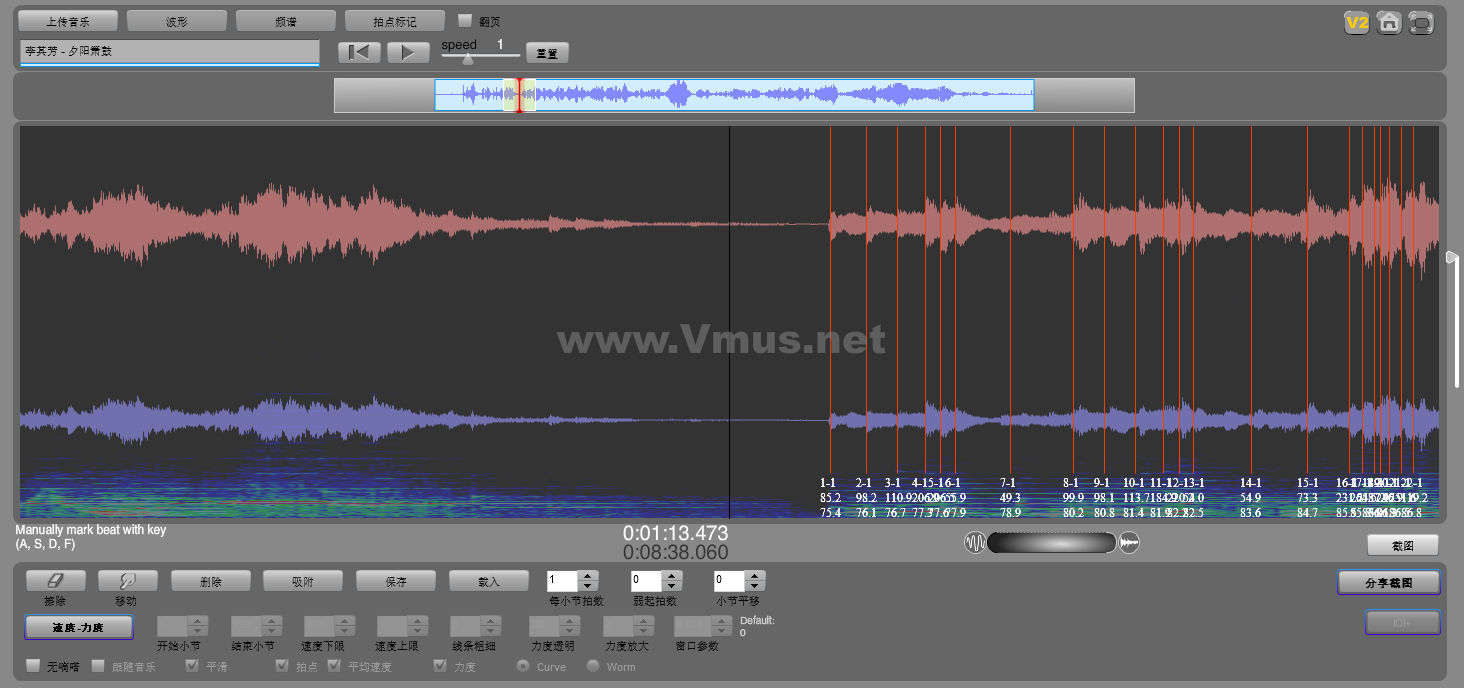Click the 上传音乐 upload button

(69, 21)
